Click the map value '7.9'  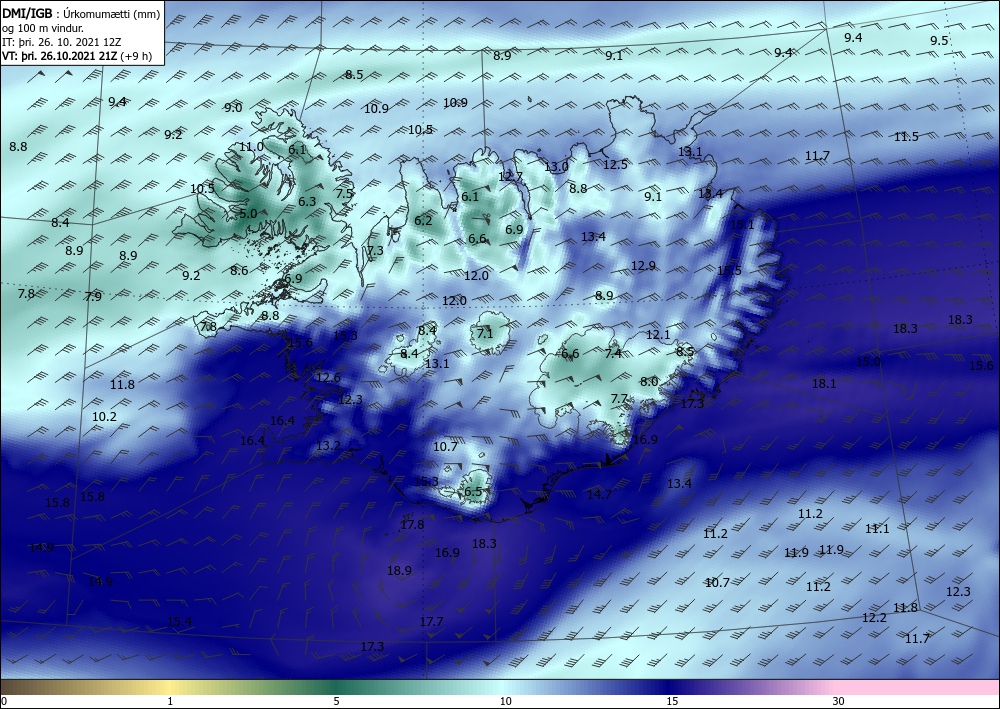click(x=92, y=296)
